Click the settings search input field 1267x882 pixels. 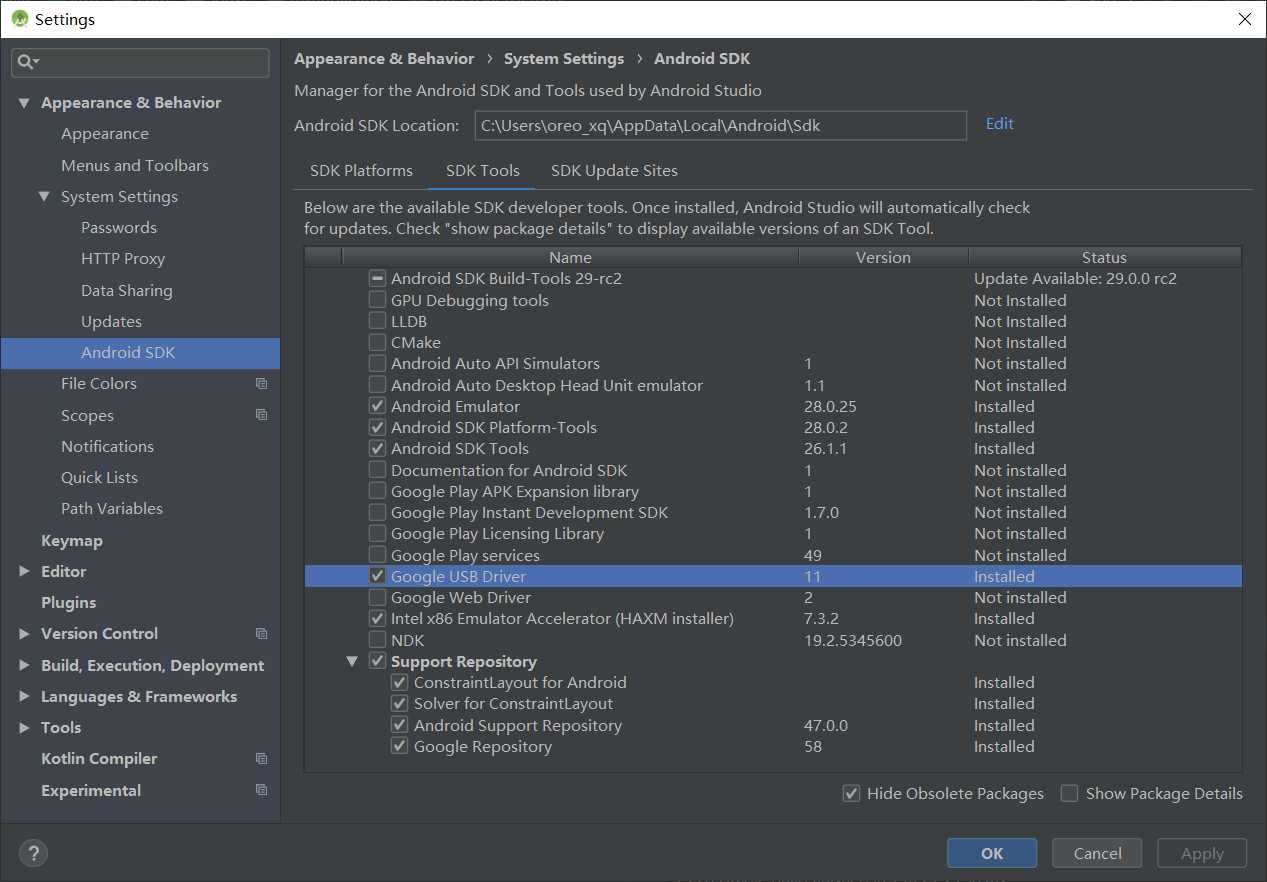point(141,62)
